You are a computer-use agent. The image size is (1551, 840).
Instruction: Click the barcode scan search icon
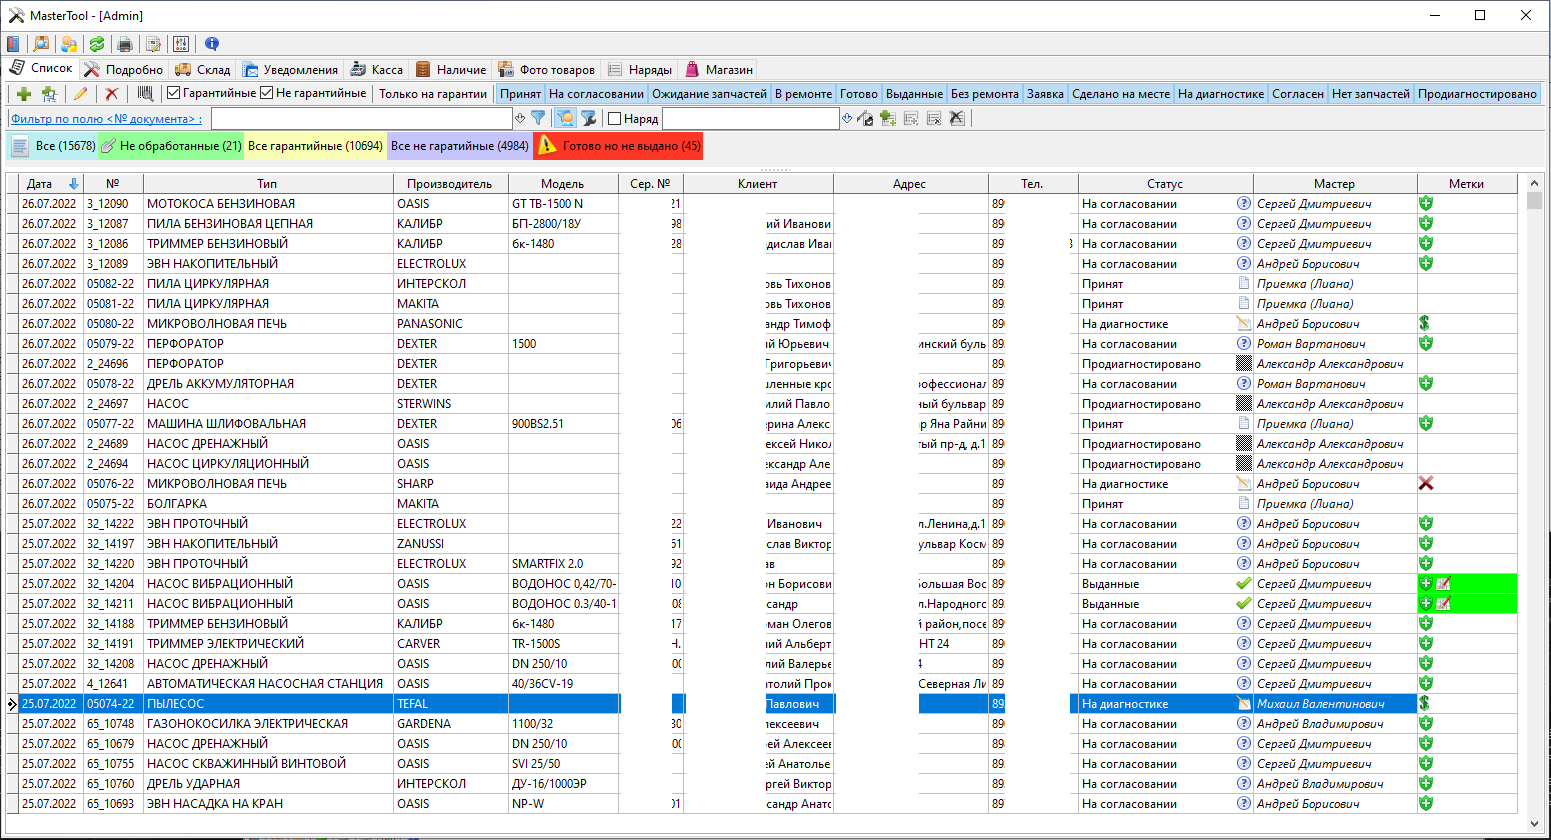coord(146,94)
